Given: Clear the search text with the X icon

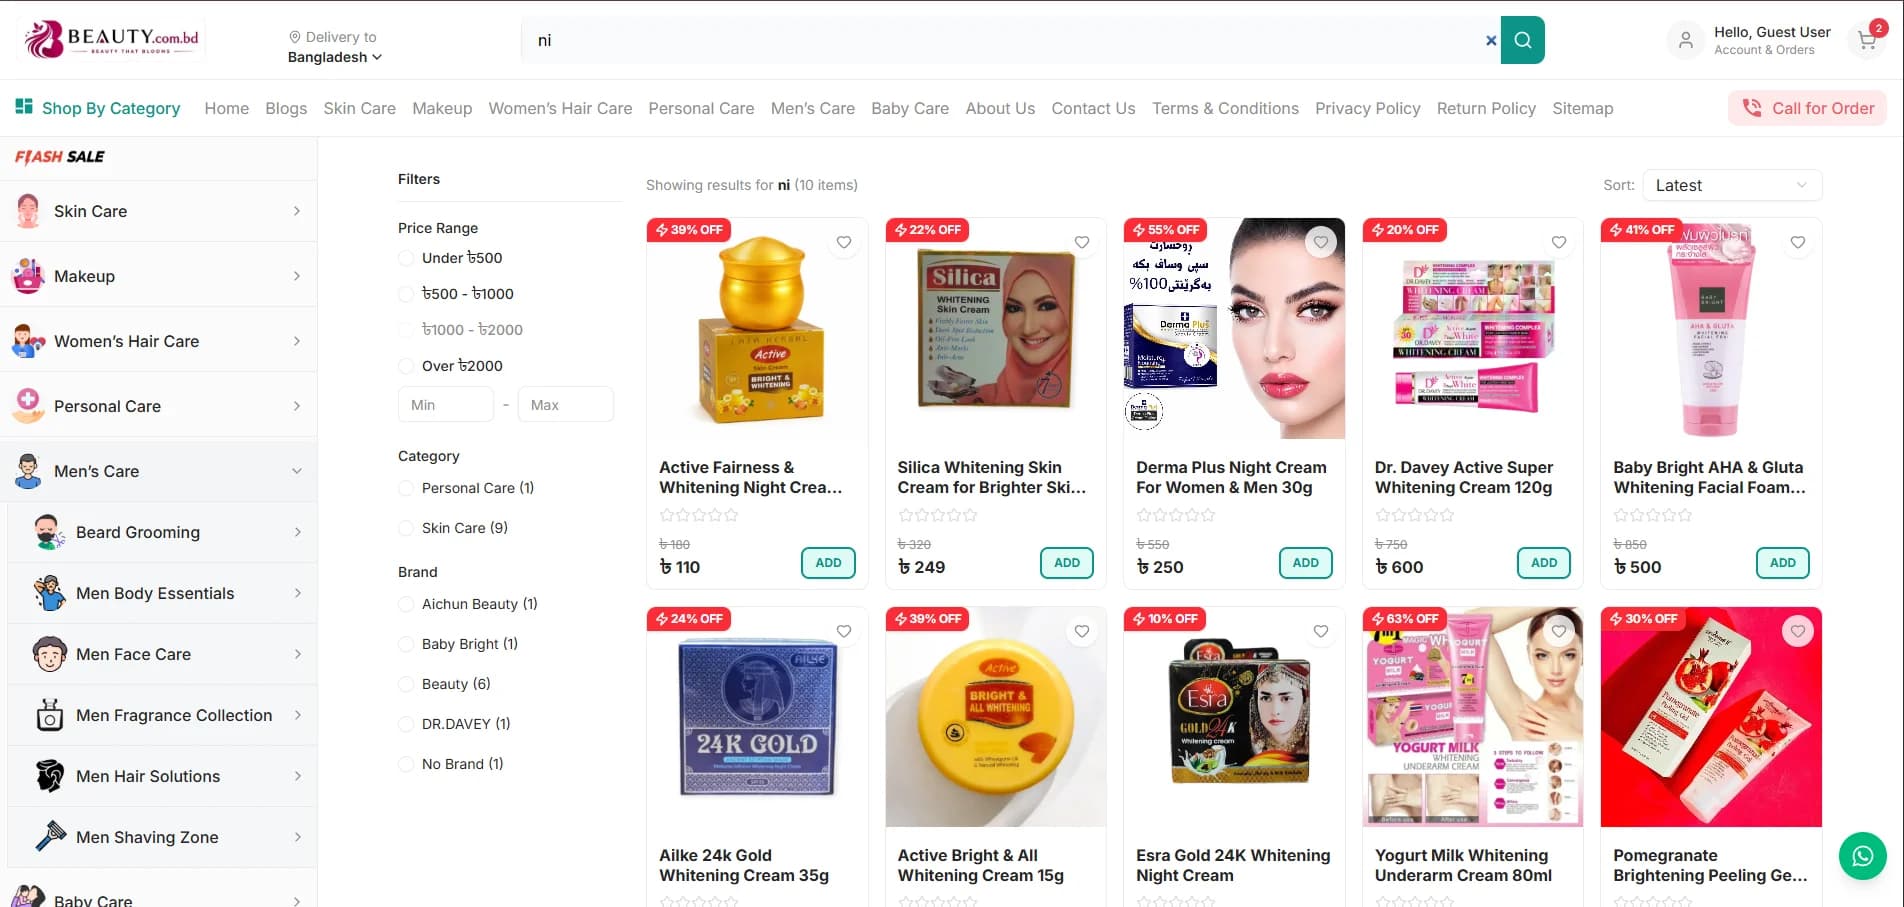Looking at the screenshot, I should [x=1491, y=41].
